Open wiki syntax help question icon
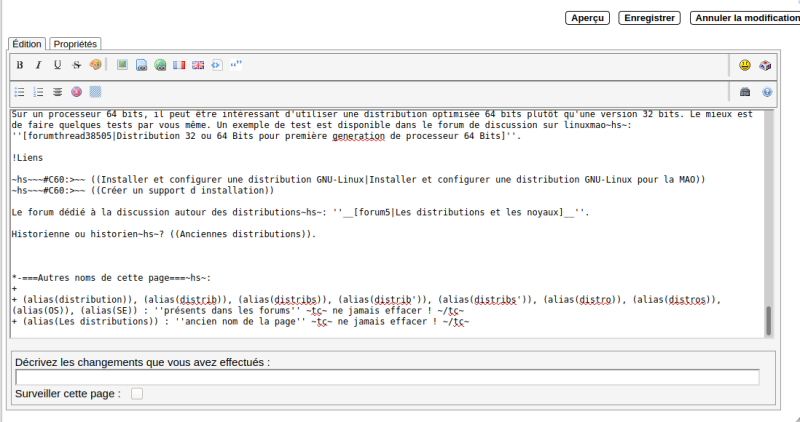The width and height of the screenshot is (800, 422). (767, 92)
